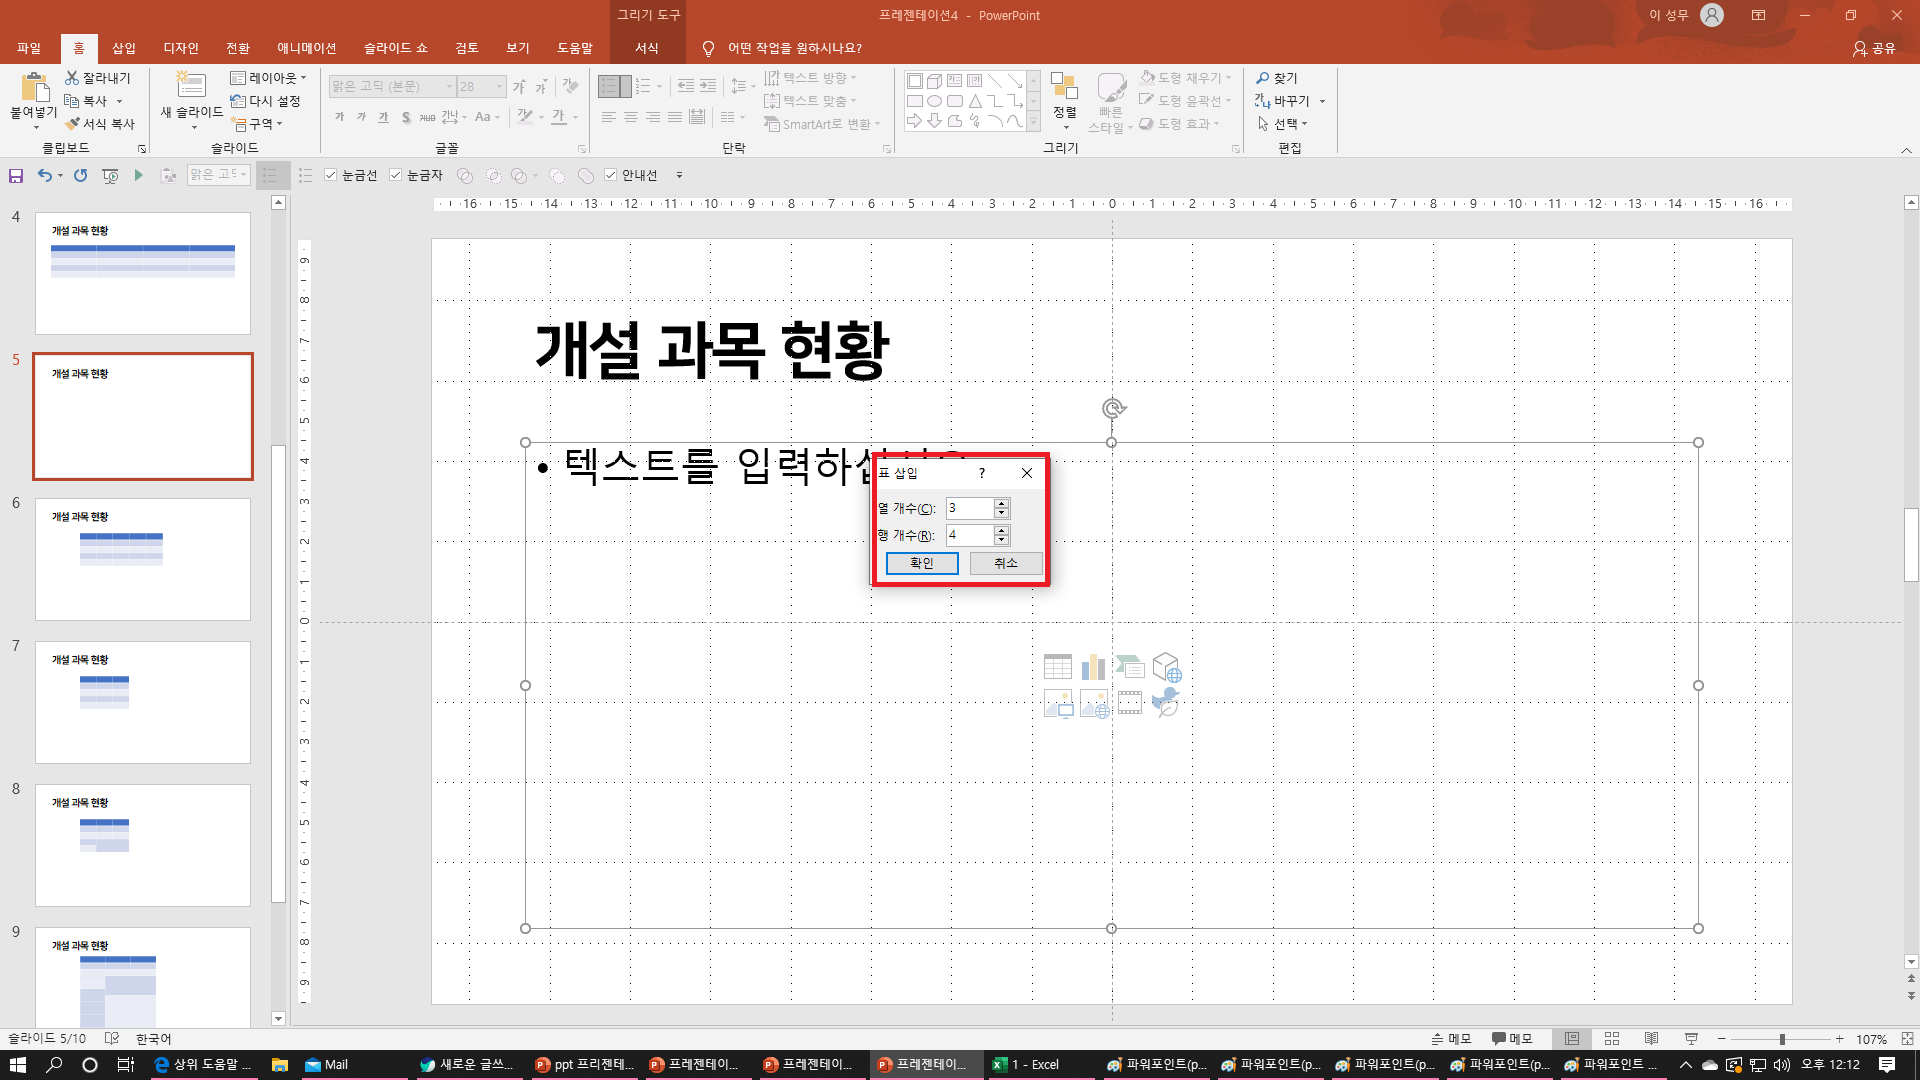This screenshot has height=1080, width=1920.
Task: Open the 애니메이션 ribbon tab
Action: point(306,48)
